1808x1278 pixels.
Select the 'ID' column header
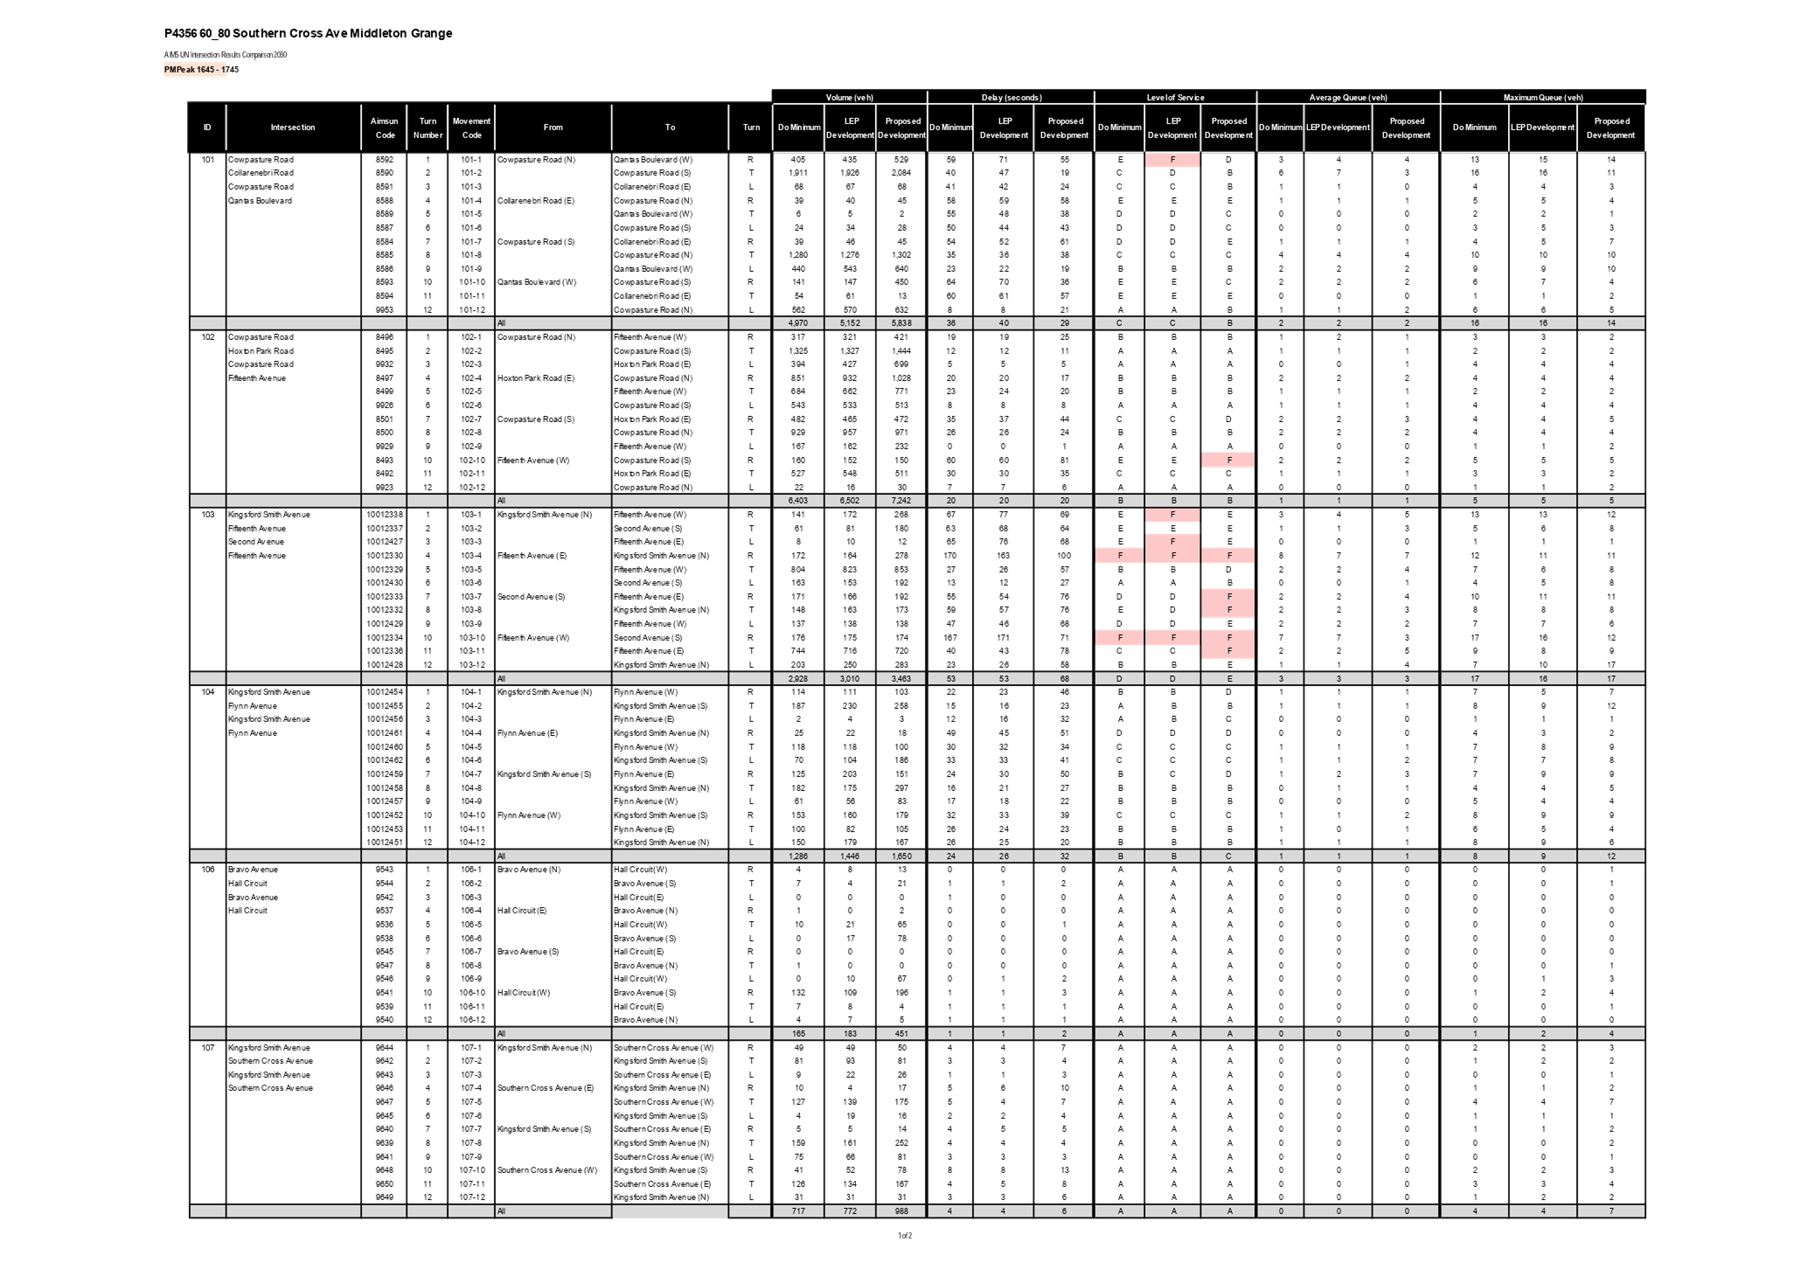point(207,127)
